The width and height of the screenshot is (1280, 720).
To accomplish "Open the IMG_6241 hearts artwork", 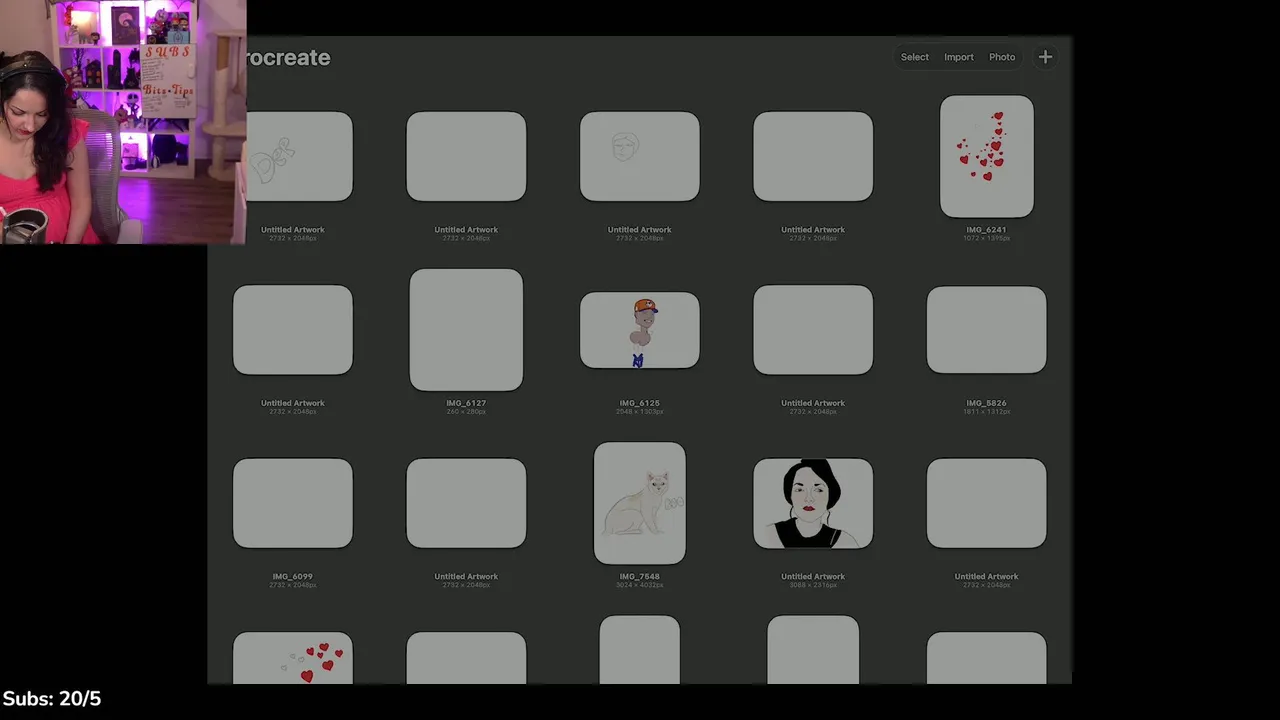I will click(x=987, y=156).
